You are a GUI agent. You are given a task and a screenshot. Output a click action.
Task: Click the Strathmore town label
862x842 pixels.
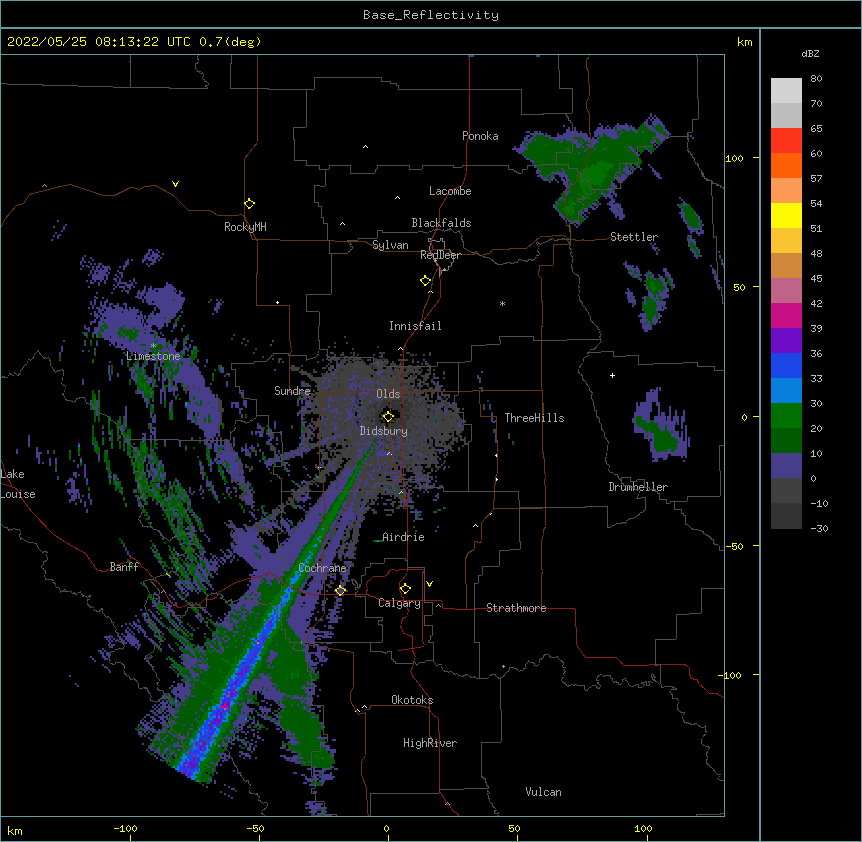click(x=516, y=608)
